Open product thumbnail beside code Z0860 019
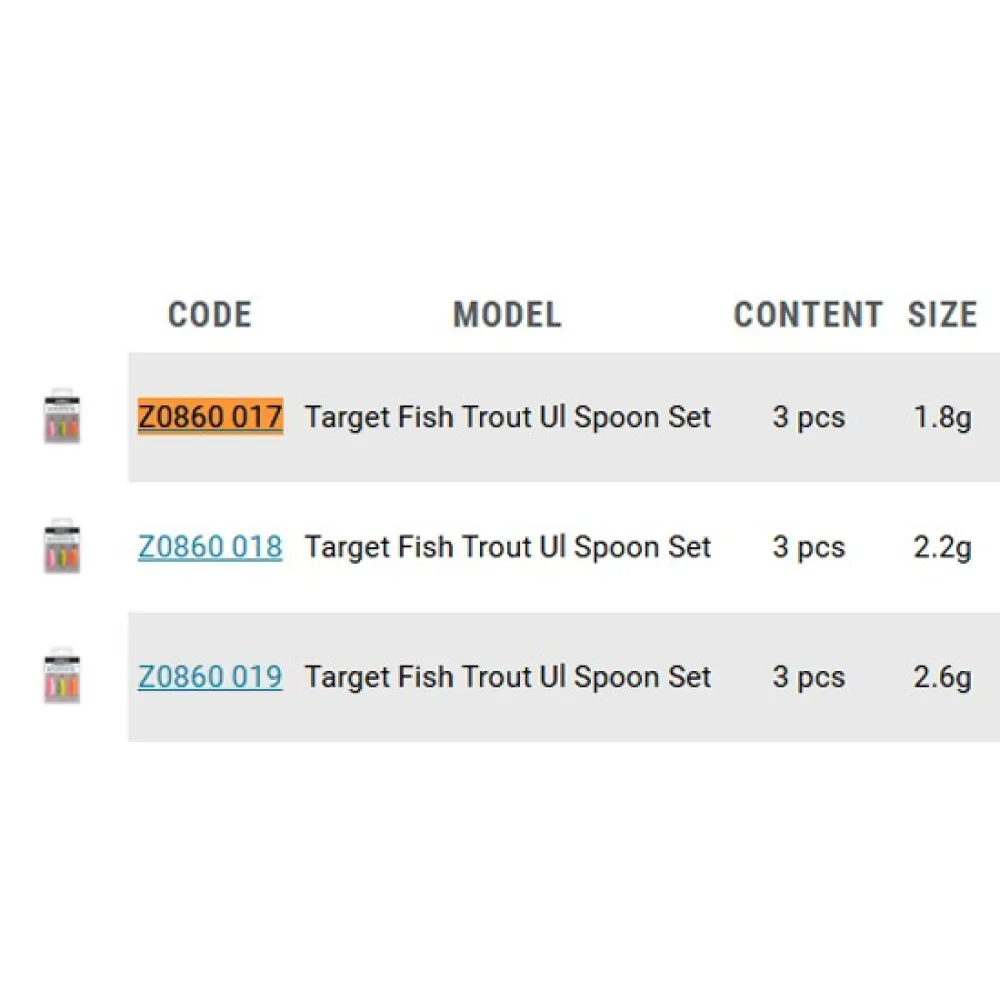 (62, 677)
